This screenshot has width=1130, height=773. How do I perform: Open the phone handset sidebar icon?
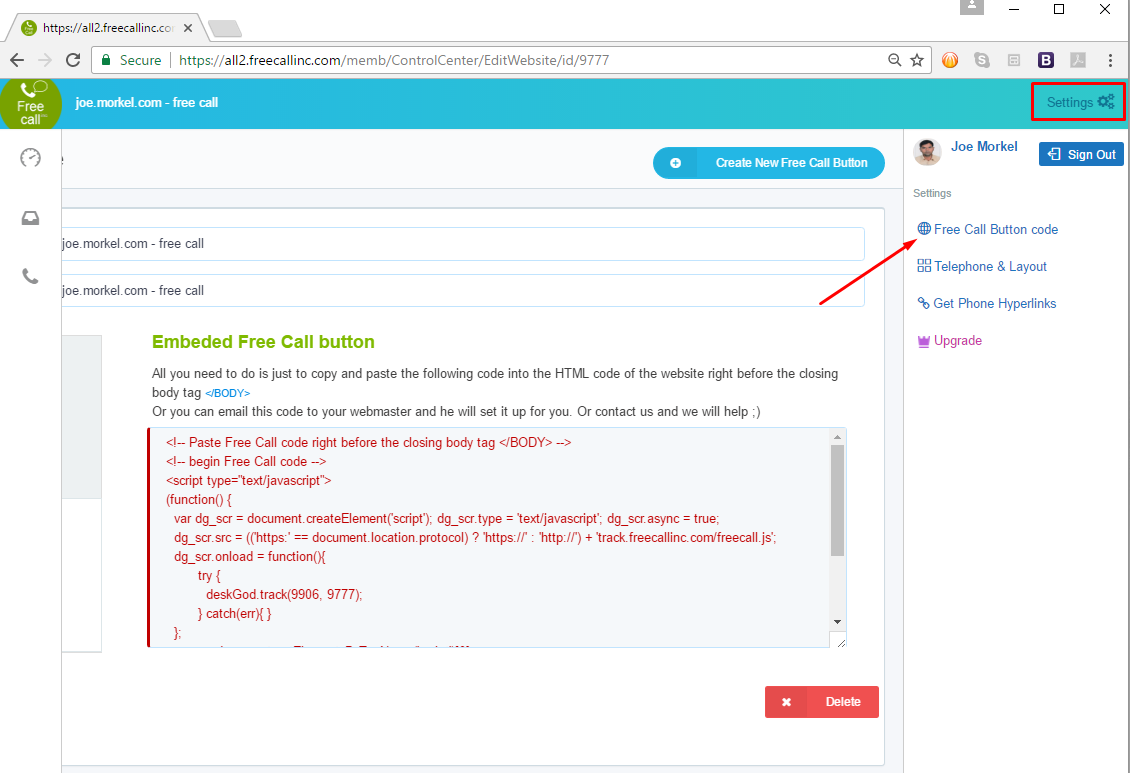30,276
